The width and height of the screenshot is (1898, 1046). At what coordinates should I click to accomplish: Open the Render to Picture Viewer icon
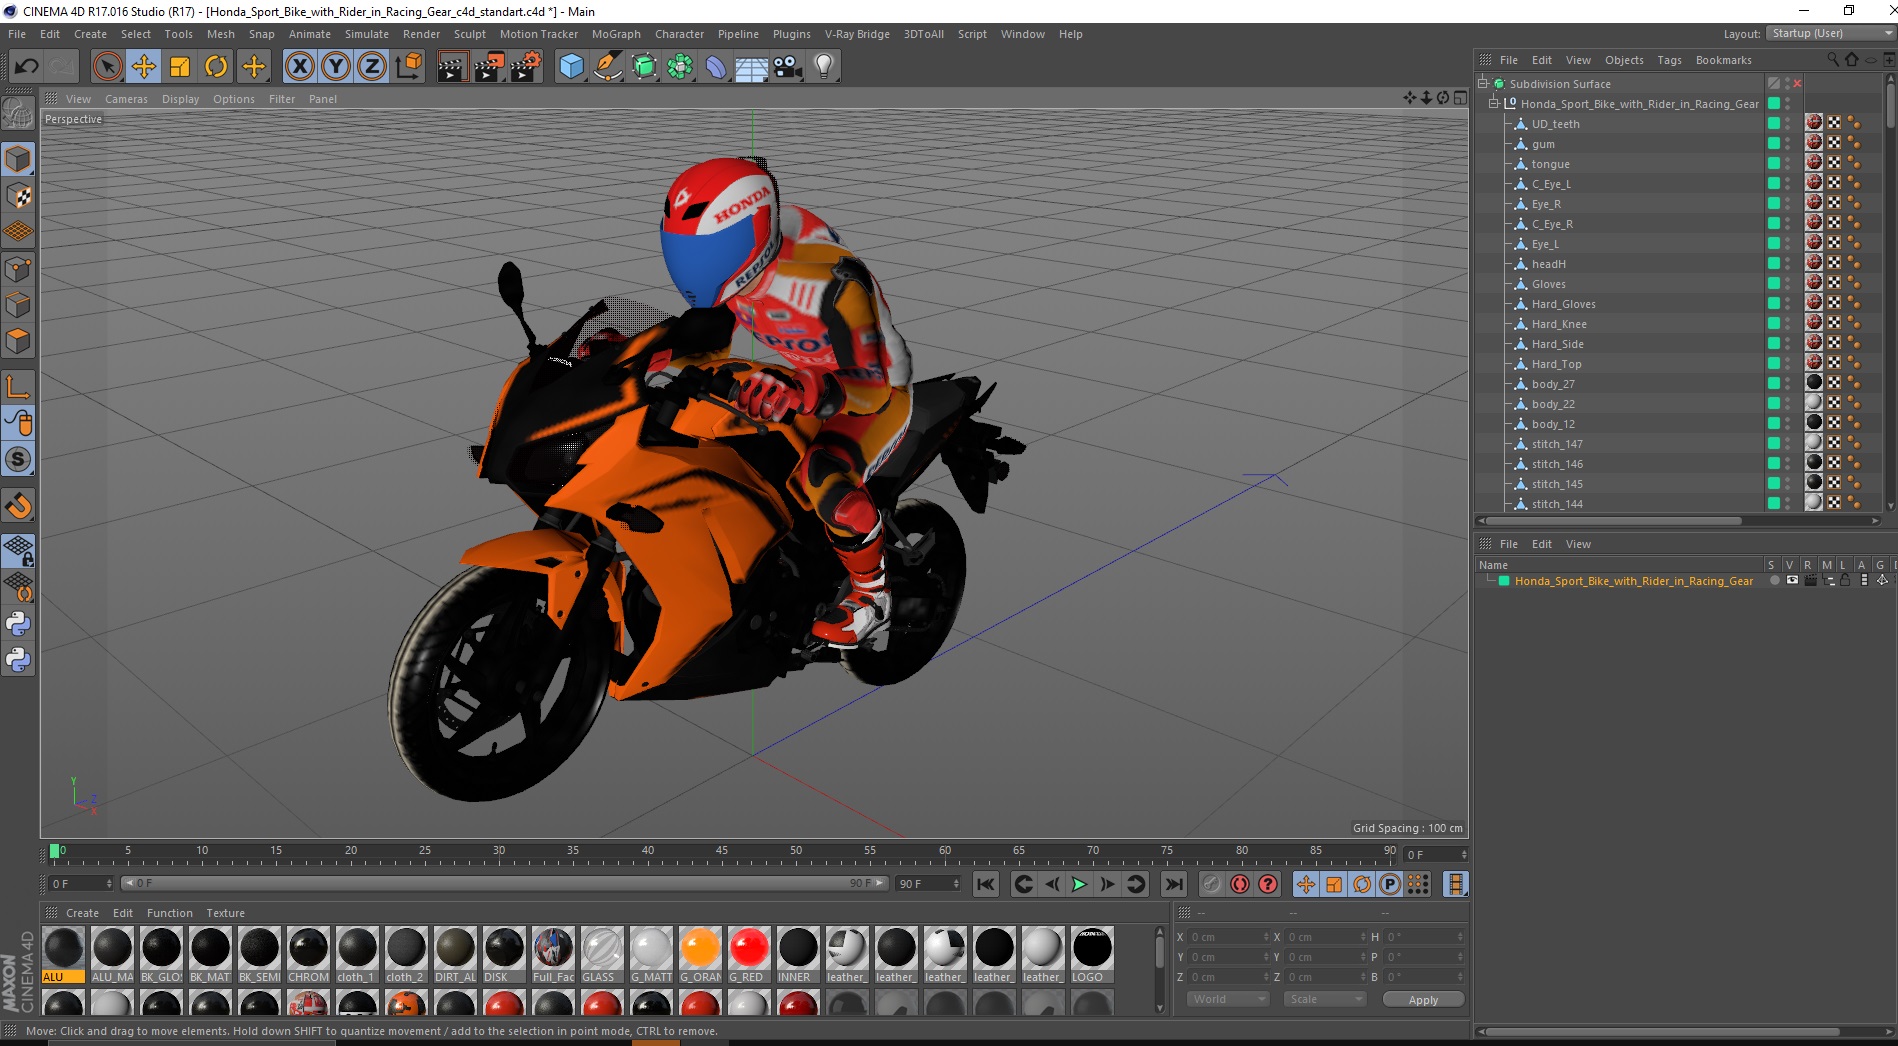(x=489, y=67)
